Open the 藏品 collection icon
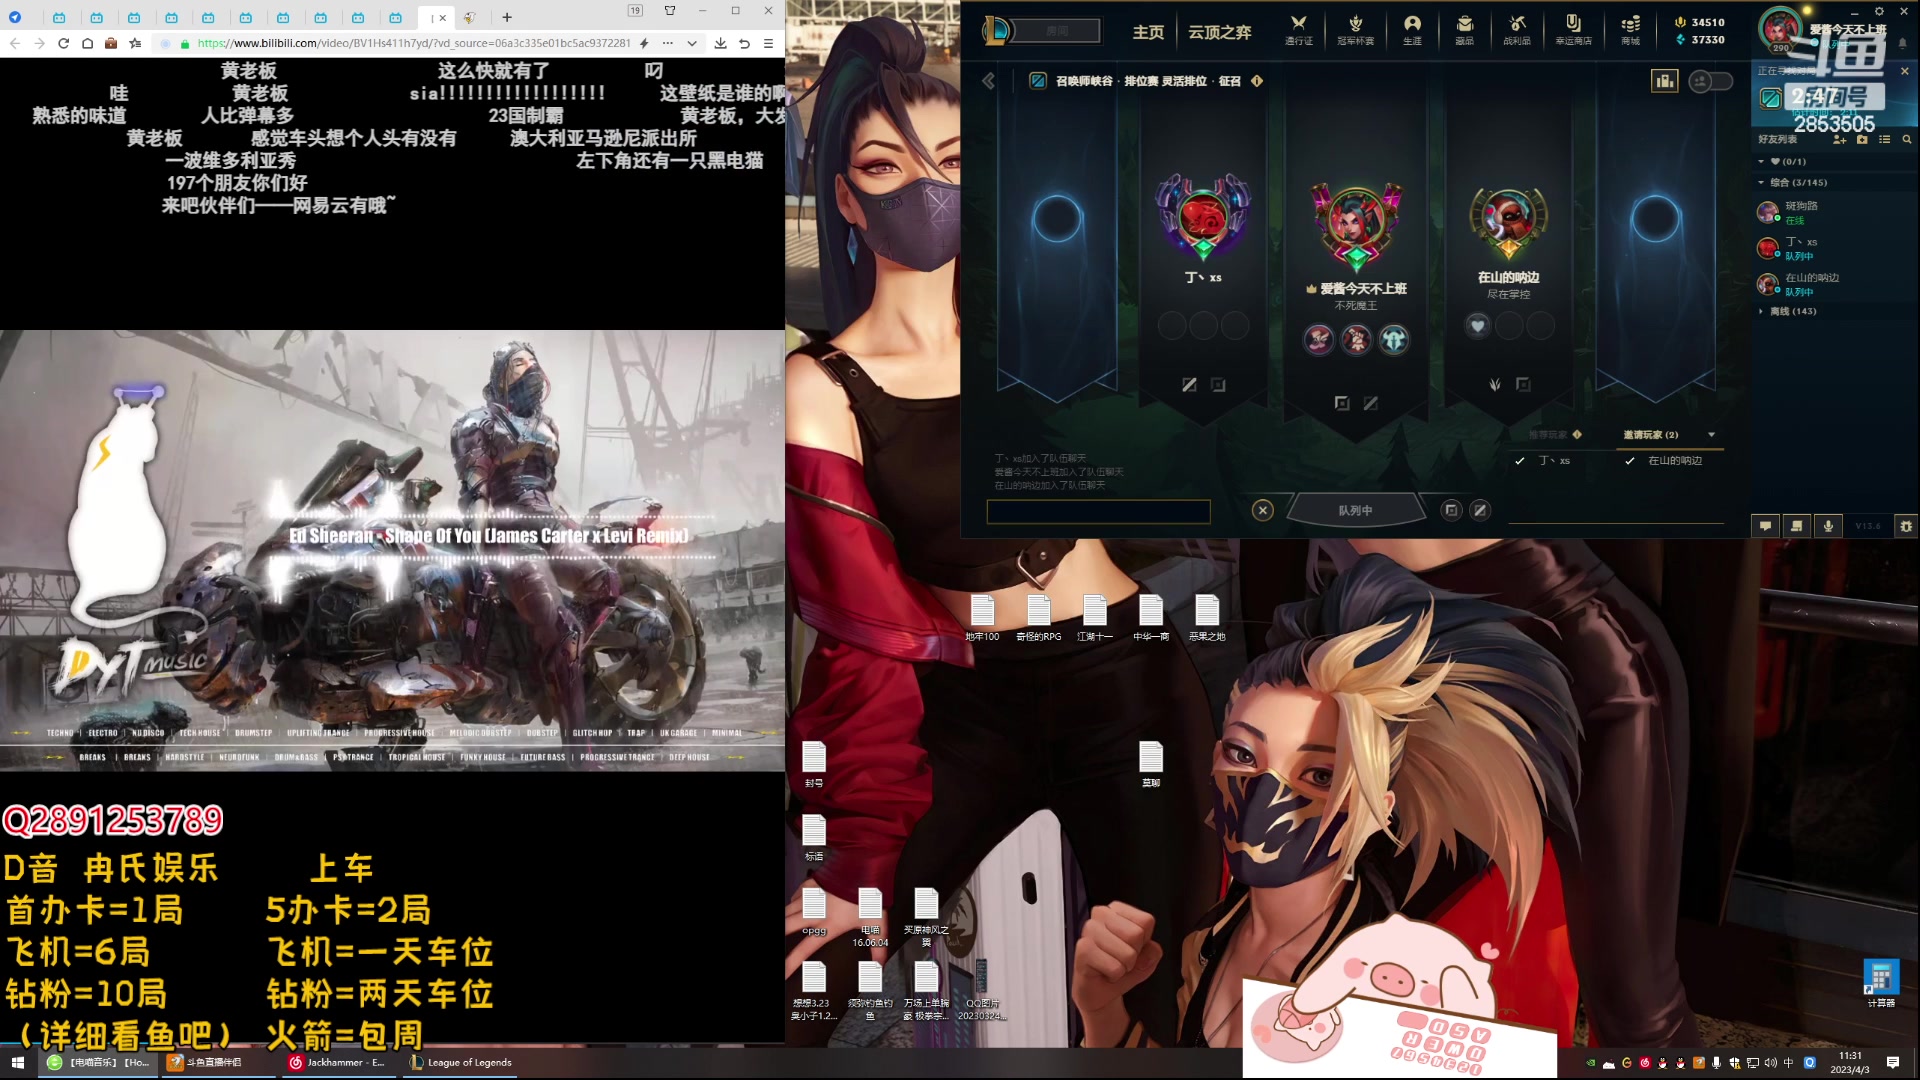This screenshot has height=1080, width=1920. pyautogui.click(x=1464, y=29)
